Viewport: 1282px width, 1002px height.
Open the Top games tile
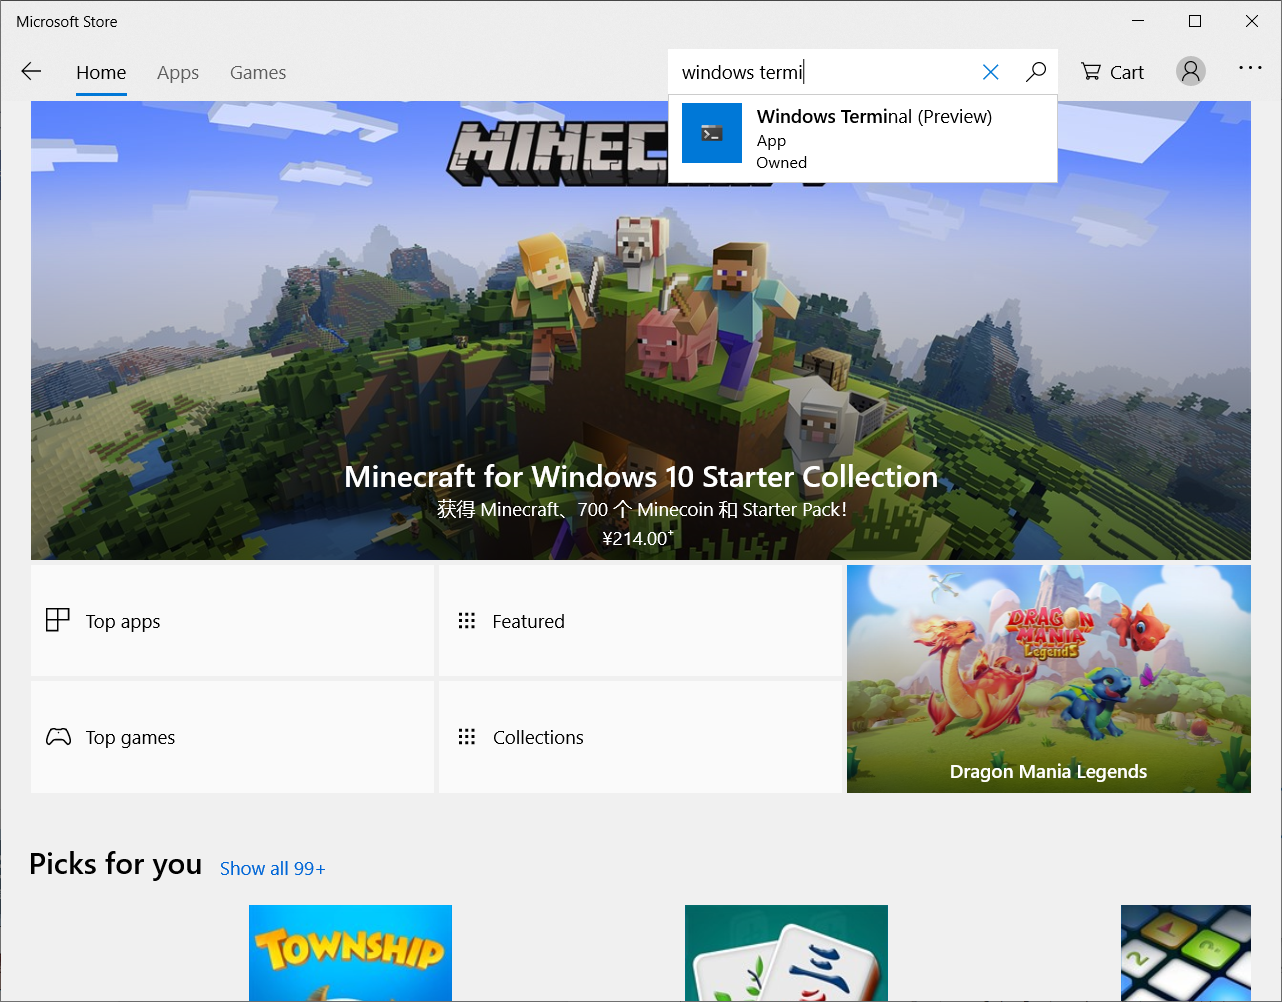(233, 737)
